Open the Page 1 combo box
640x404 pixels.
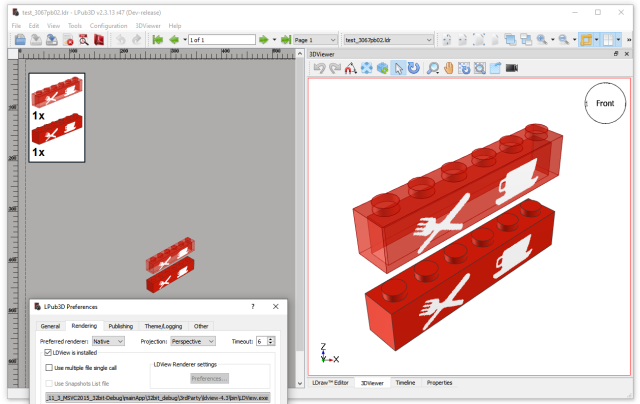click(315, 40)
